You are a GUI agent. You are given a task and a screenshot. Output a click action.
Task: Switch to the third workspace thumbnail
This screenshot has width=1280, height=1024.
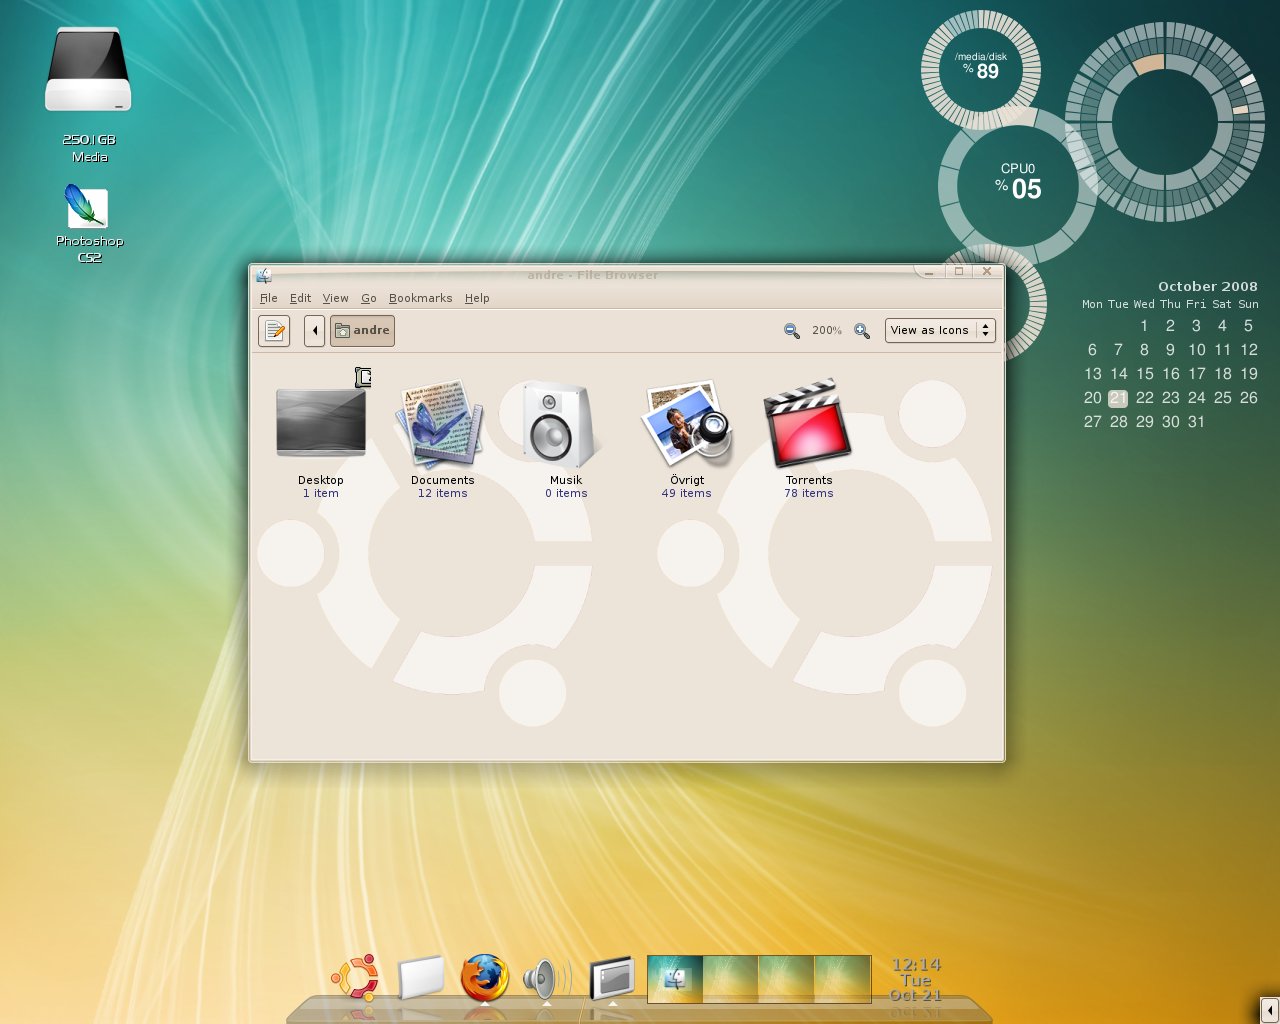click(786, 979)
